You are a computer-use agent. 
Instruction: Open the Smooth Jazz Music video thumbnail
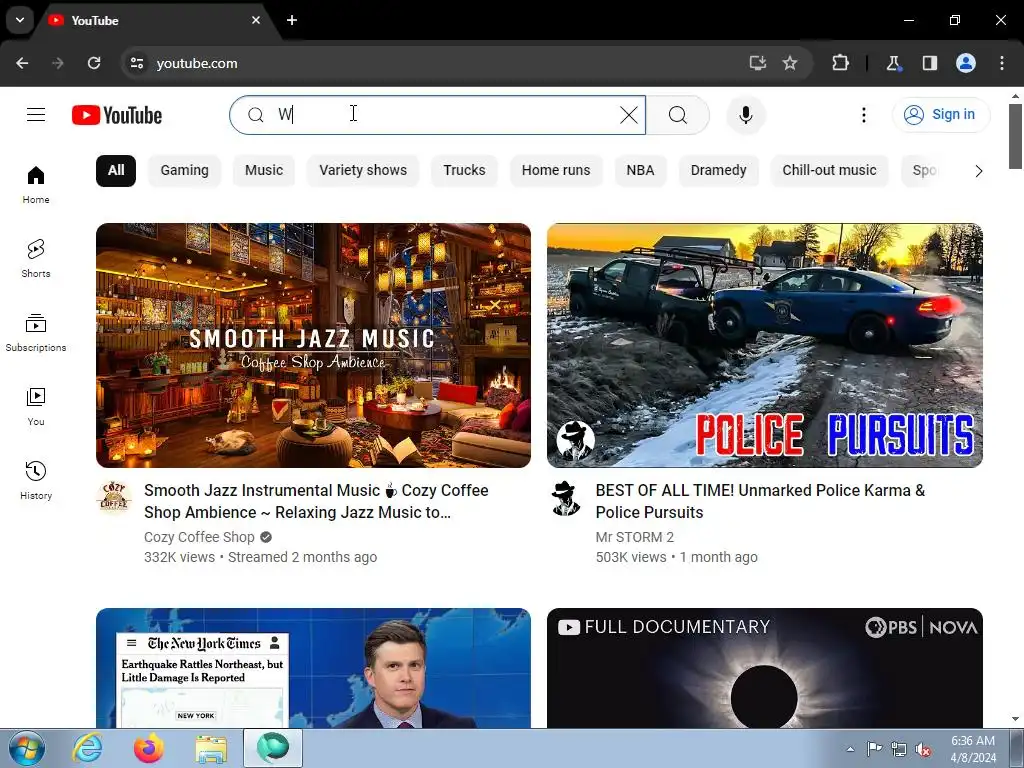[313, 345]
